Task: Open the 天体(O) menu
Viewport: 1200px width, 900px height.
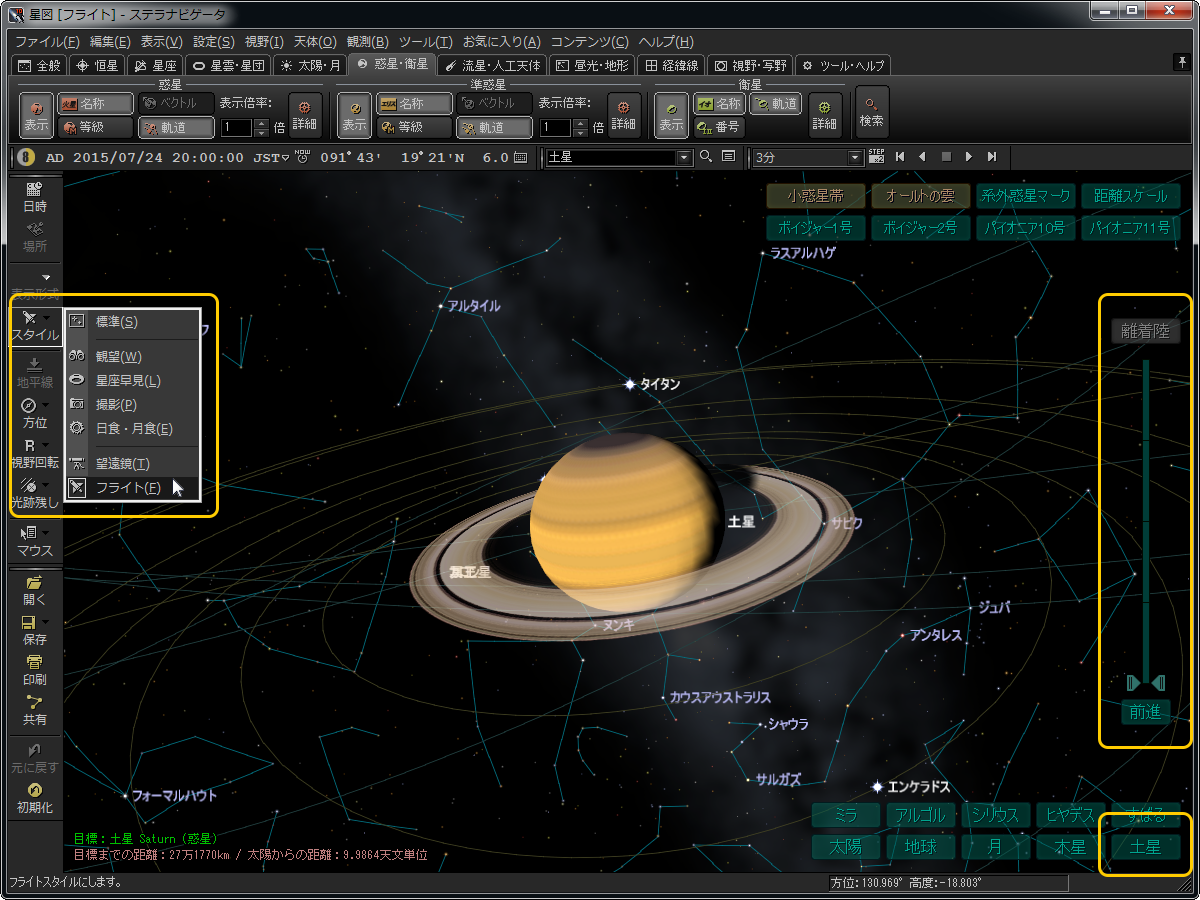Action: (x=314, y=42)
